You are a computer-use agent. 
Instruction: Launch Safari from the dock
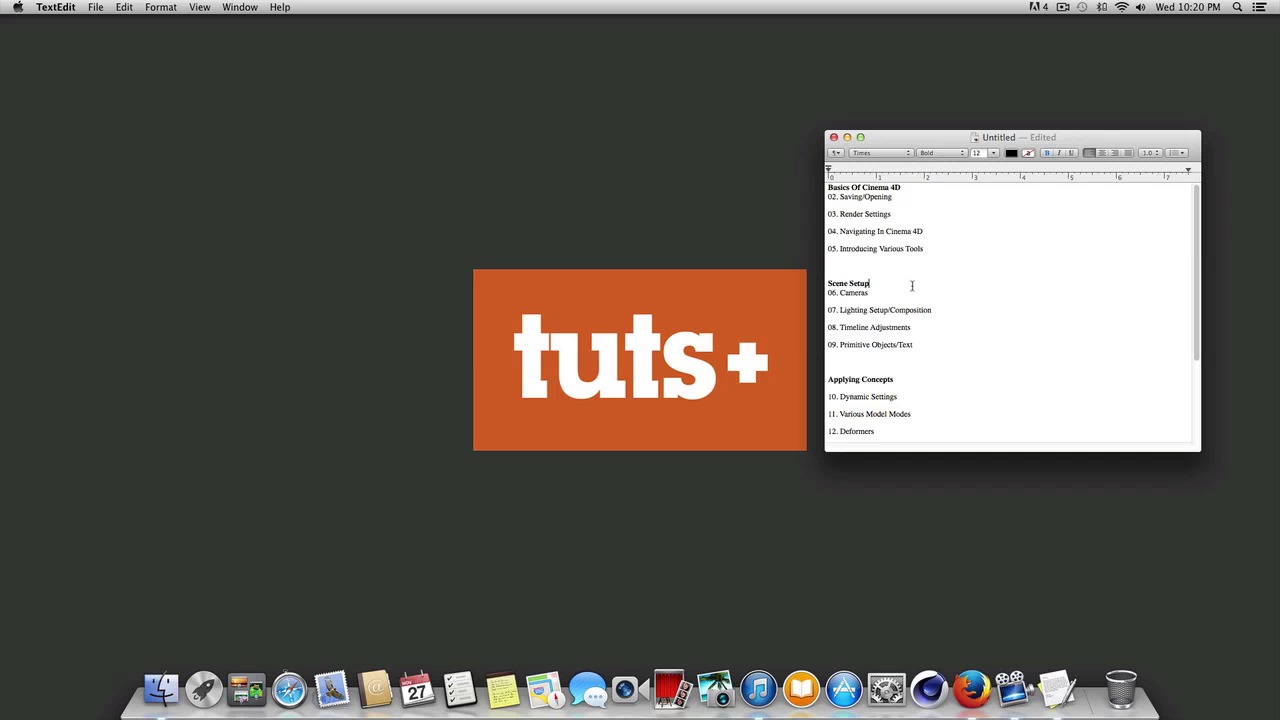click(289, 689)
